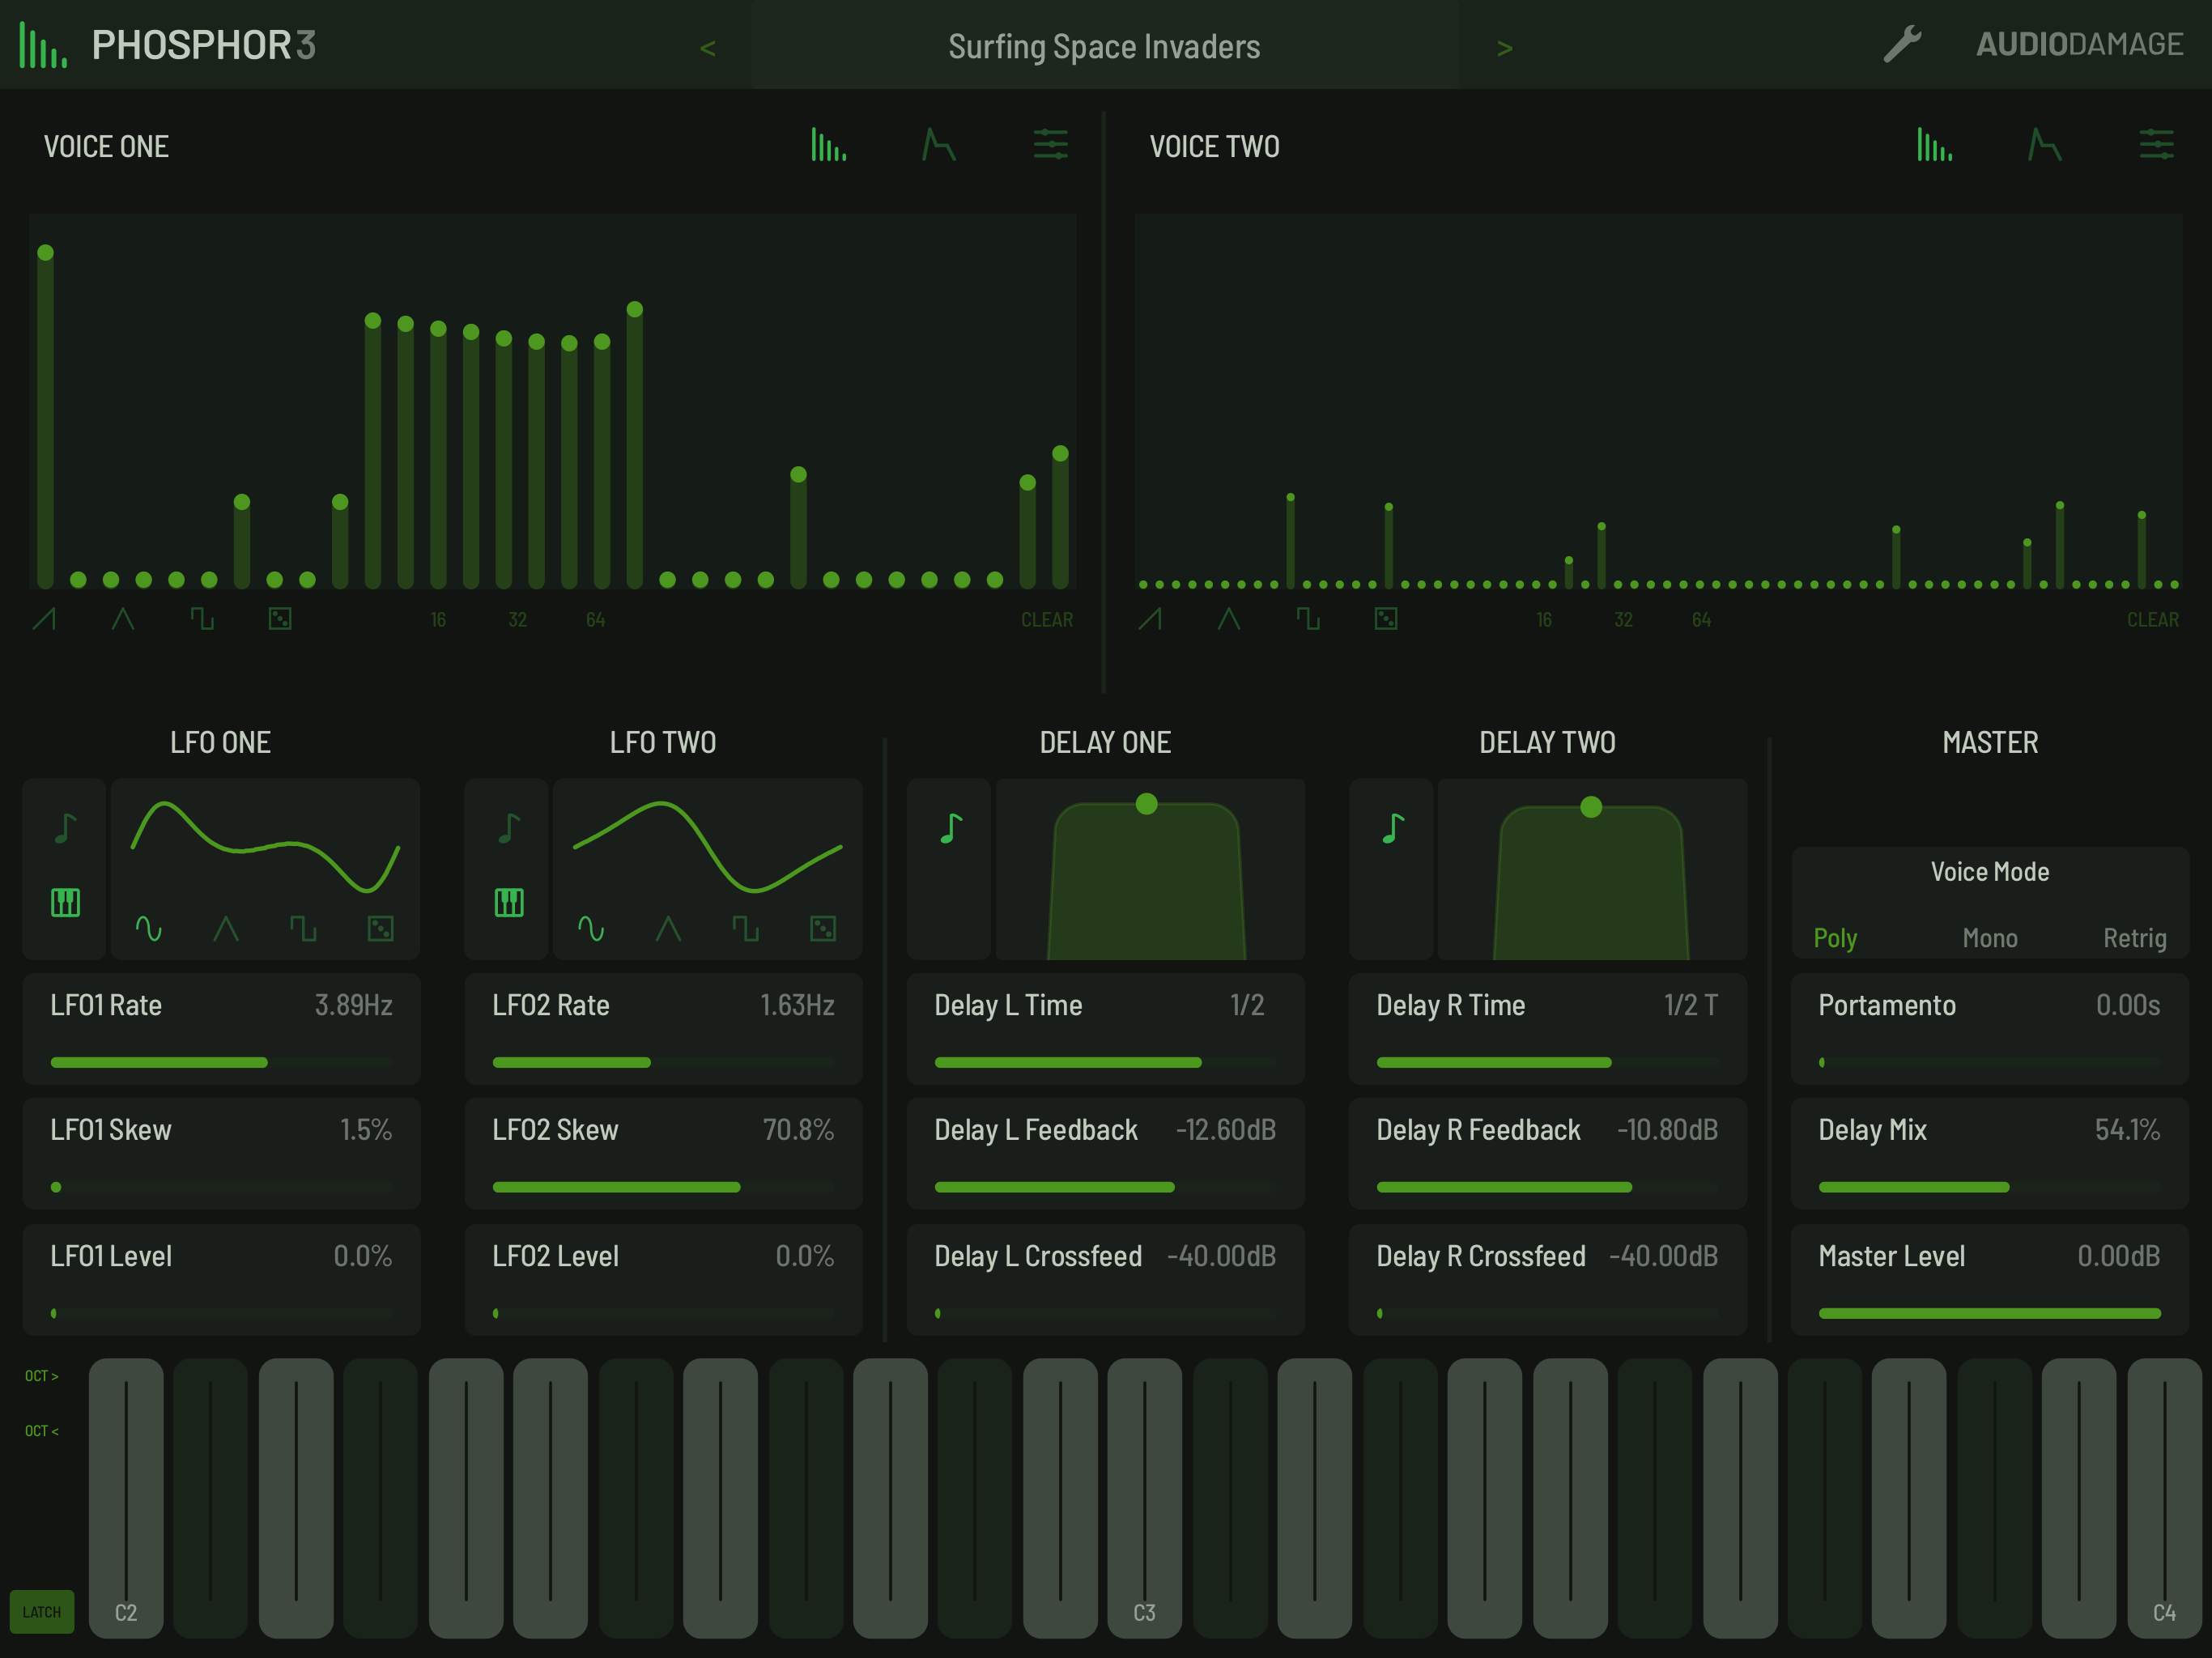This screenshot has width=2212, height=1658.
Task: Adjust the Delay Mix slider
Action: coord(1989,1186)
